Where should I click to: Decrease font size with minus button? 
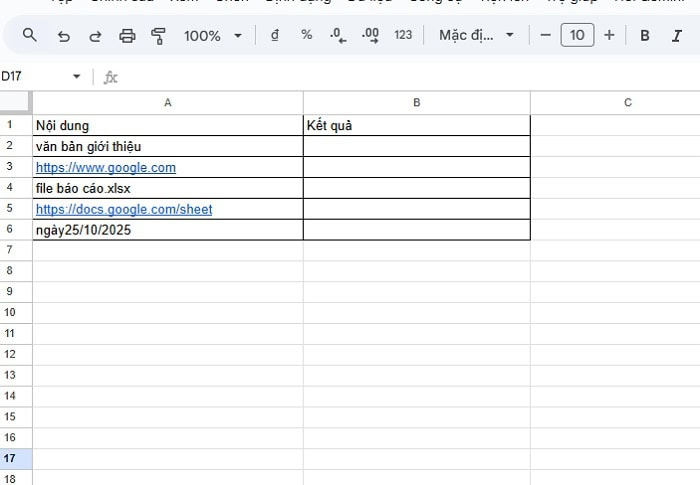(x=545, y=35)
